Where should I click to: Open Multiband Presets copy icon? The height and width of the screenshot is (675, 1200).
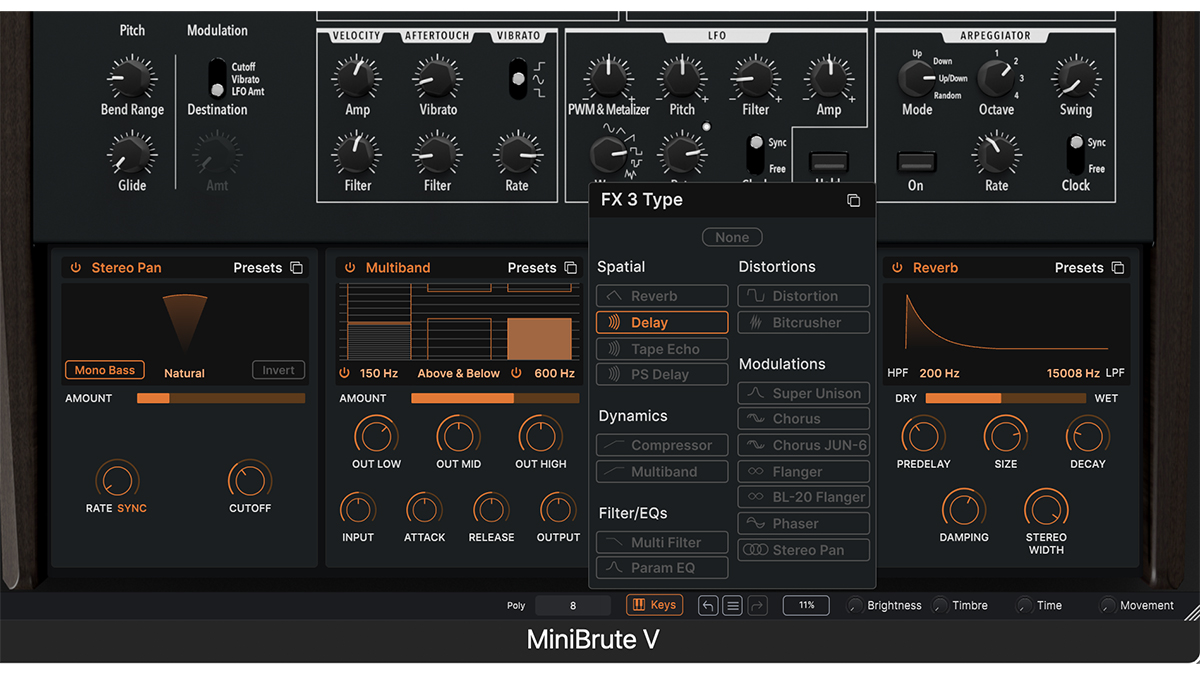[x=571, y=268]
